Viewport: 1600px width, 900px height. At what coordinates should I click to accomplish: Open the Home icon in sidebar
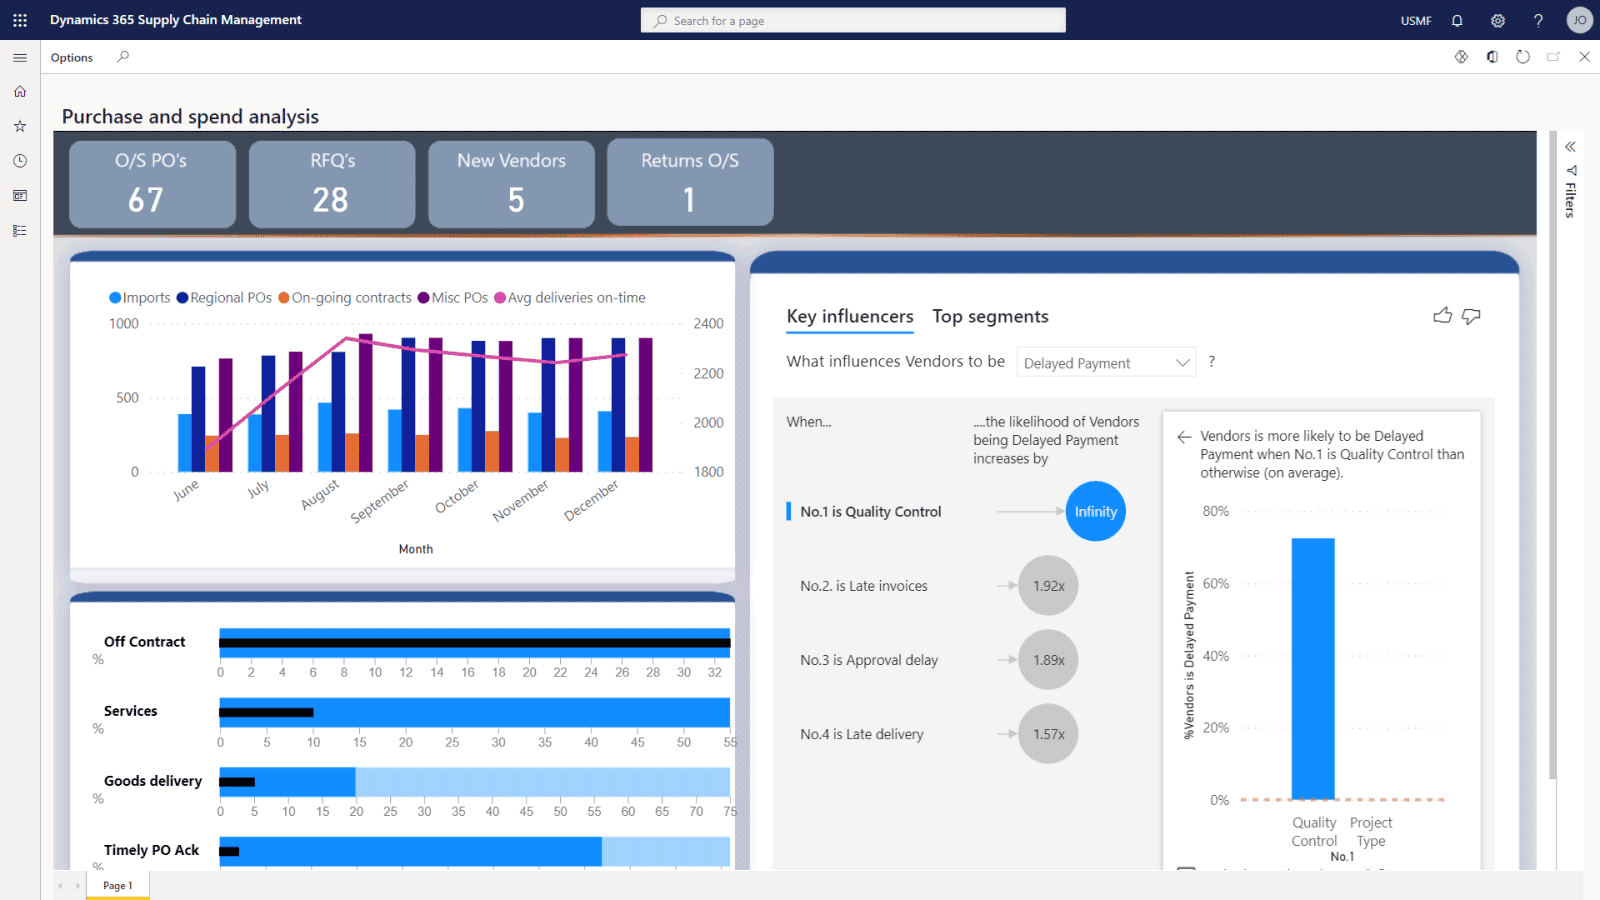[x=20, y=92]
